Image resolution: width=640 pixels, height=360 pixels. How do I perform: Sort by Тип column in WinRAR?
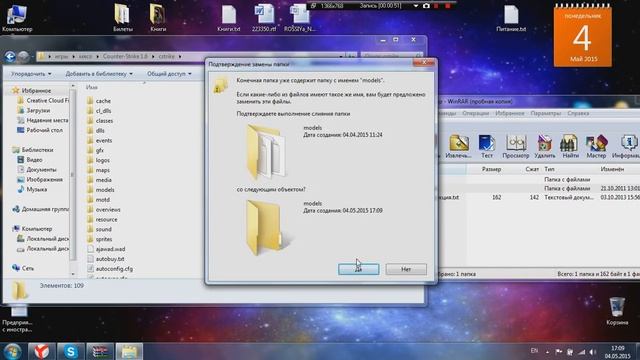pyautogui.click(x=549, y=169)
